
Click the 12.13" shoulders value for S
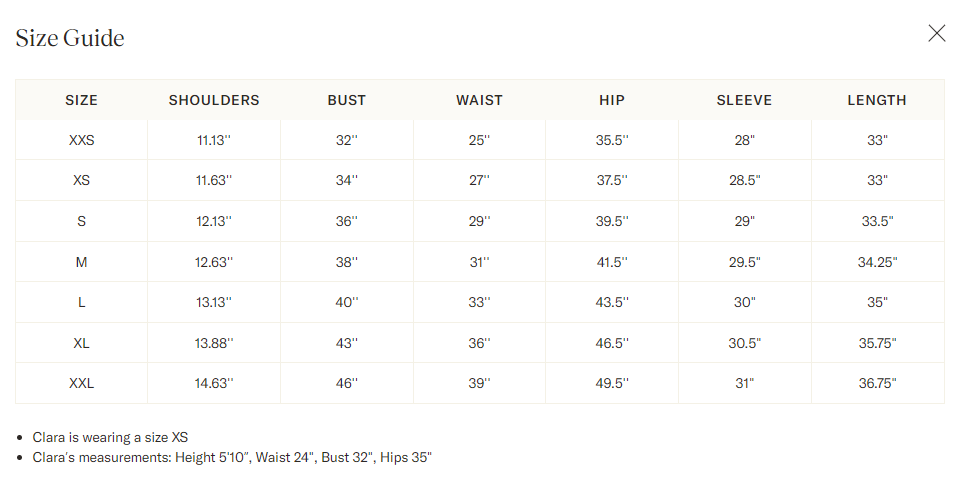[214, 221]
